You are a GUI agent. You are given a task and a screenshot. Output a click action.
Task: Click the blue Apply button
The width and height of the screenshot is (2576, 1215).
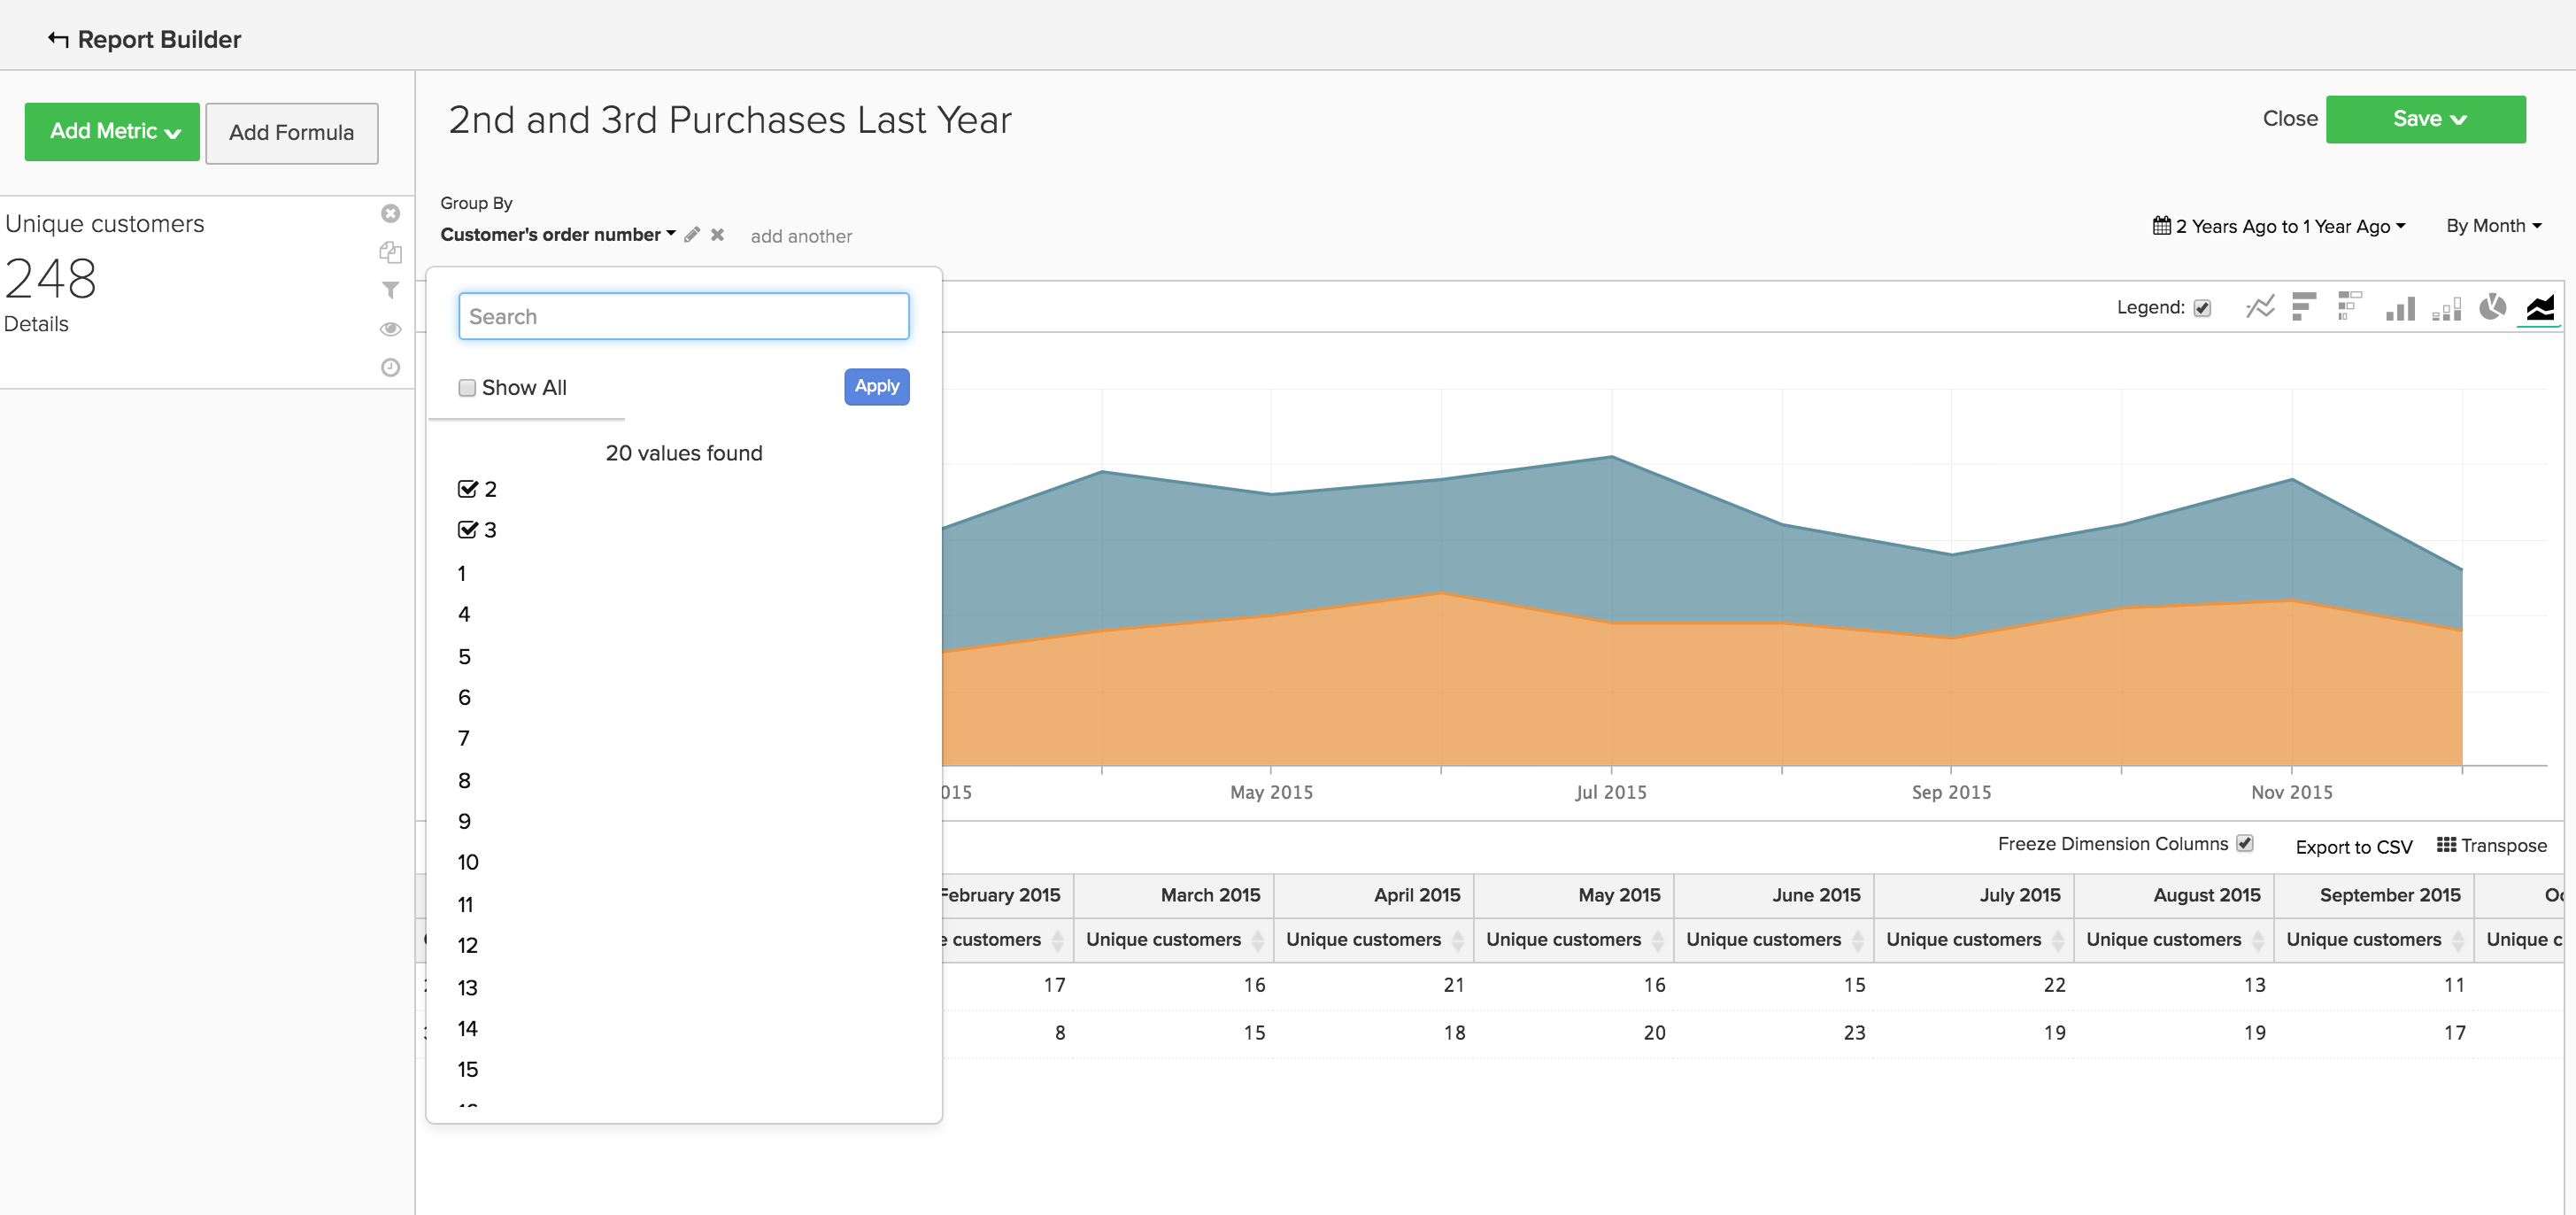point(876,386)
